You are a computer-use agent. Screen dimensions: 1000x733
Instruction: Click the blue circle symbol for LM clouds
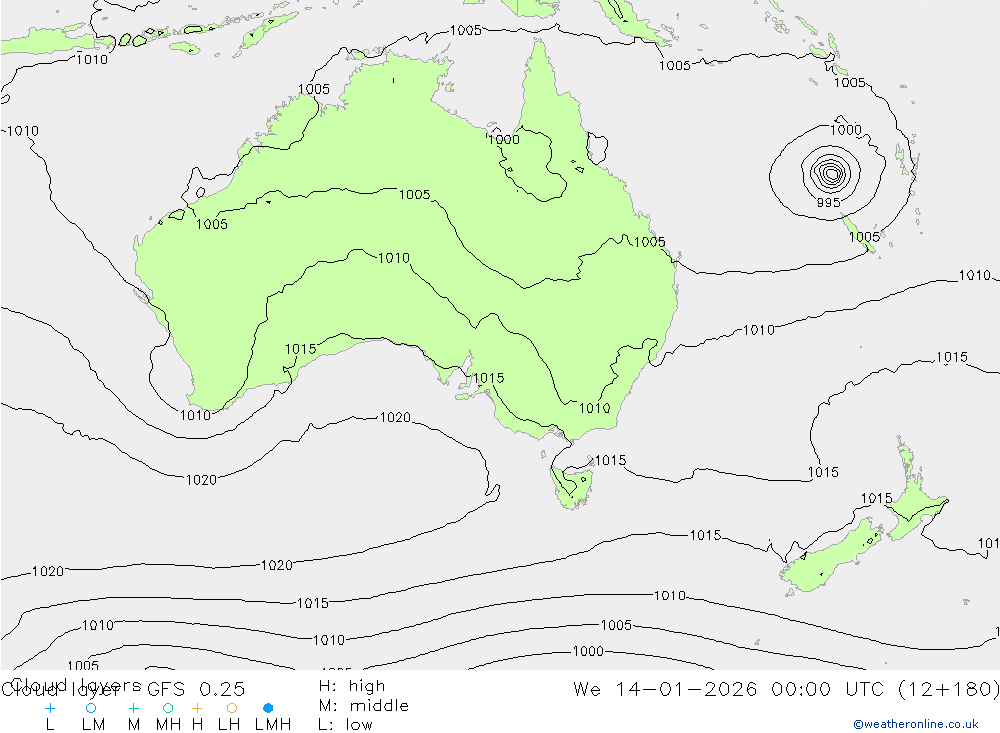[x=91, y=708]
